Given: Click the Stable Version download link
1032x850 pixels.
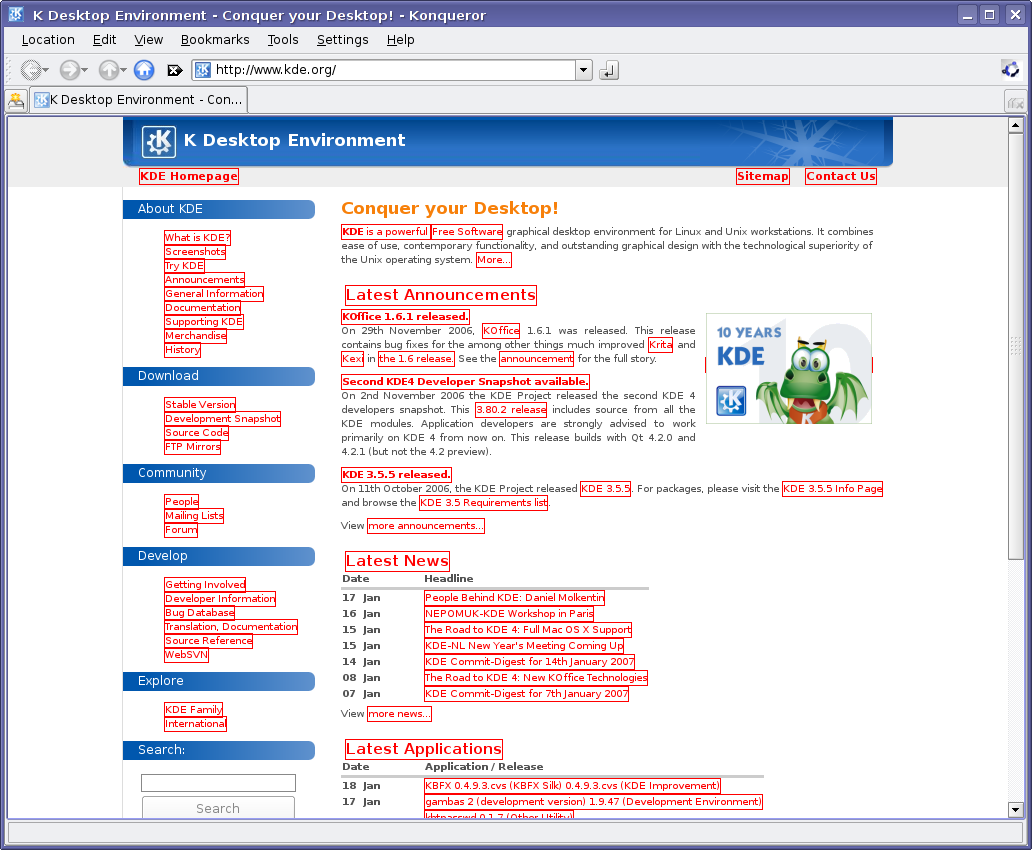Looking at the screenshot, I should click(200, 404).
